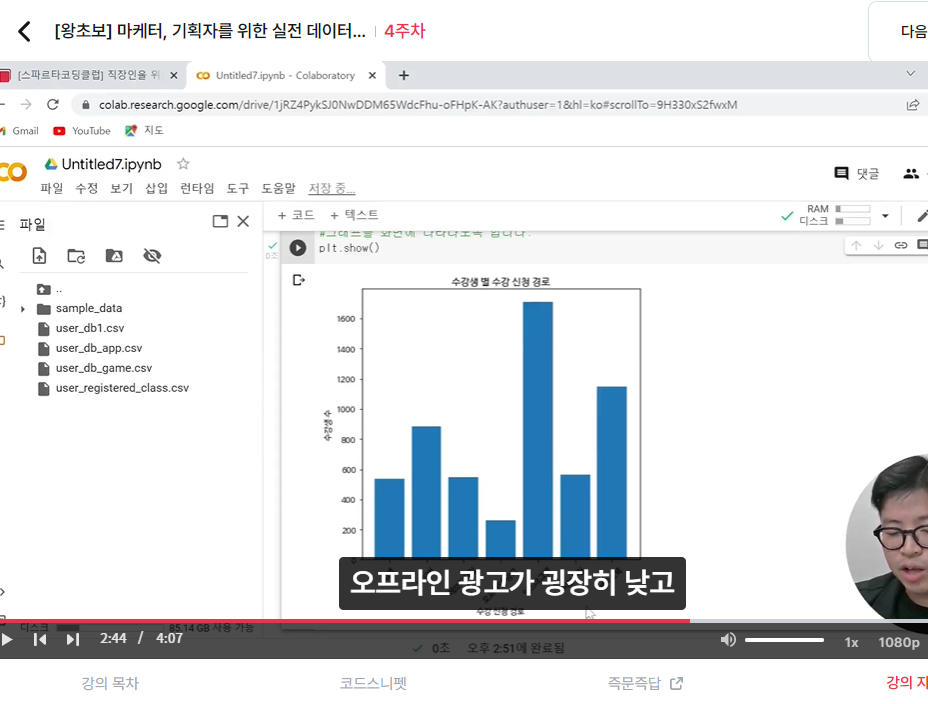Star the Untitled7.ipynb notebook

click(183, 164)
